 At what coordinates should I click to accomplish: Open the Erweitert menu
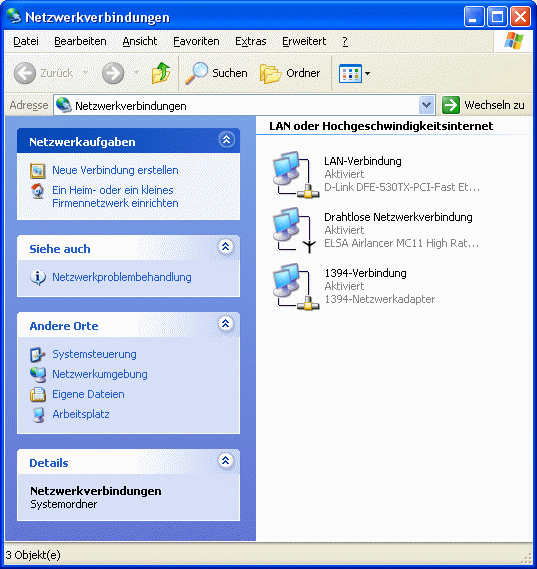(x=304, y=41)
